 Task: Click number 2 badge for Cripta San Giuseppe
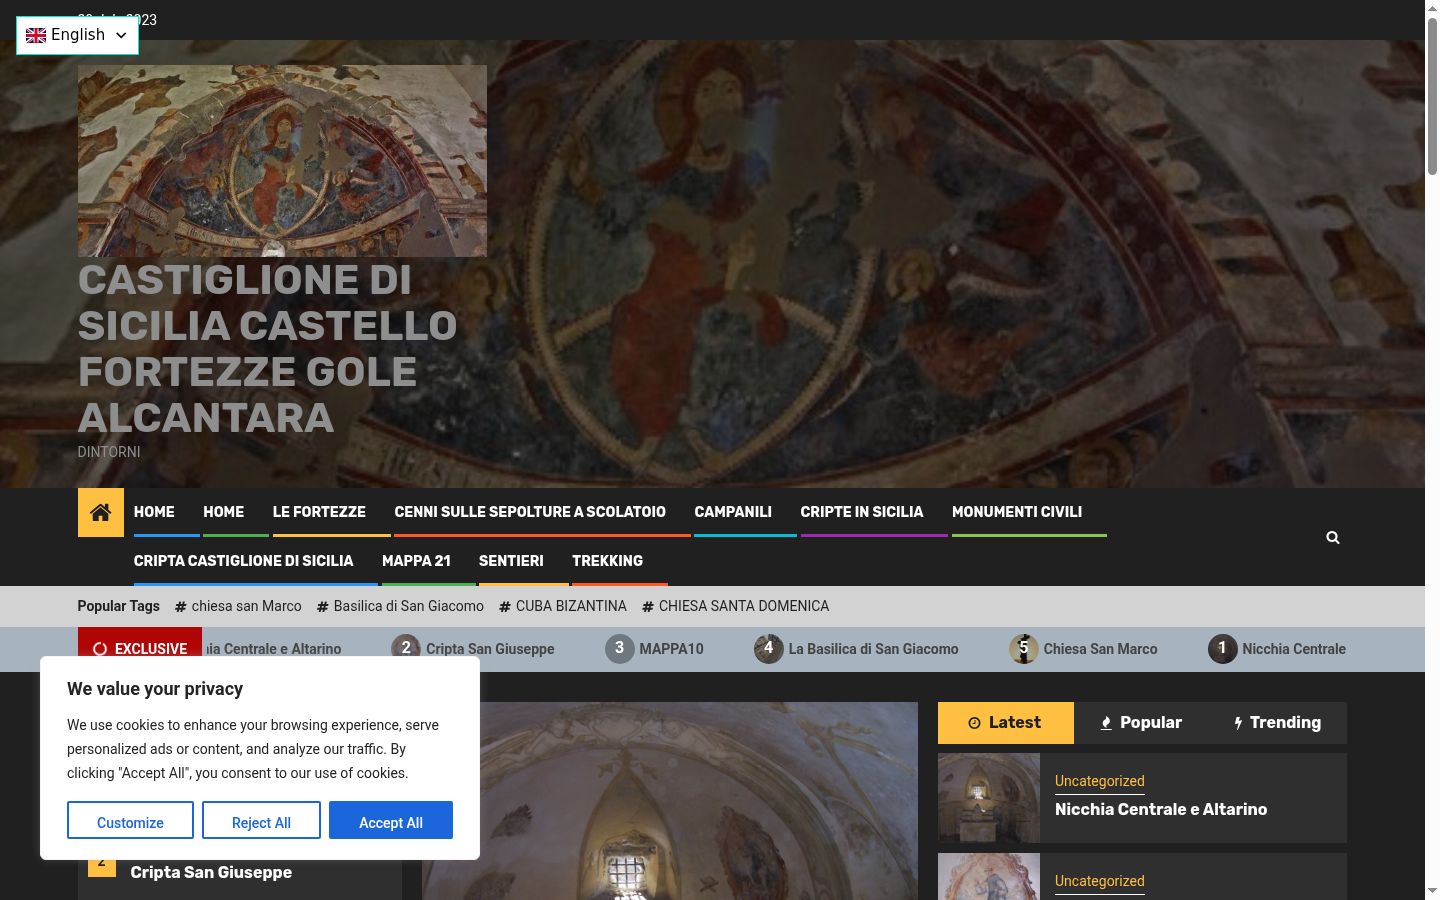tap(406, 649)
